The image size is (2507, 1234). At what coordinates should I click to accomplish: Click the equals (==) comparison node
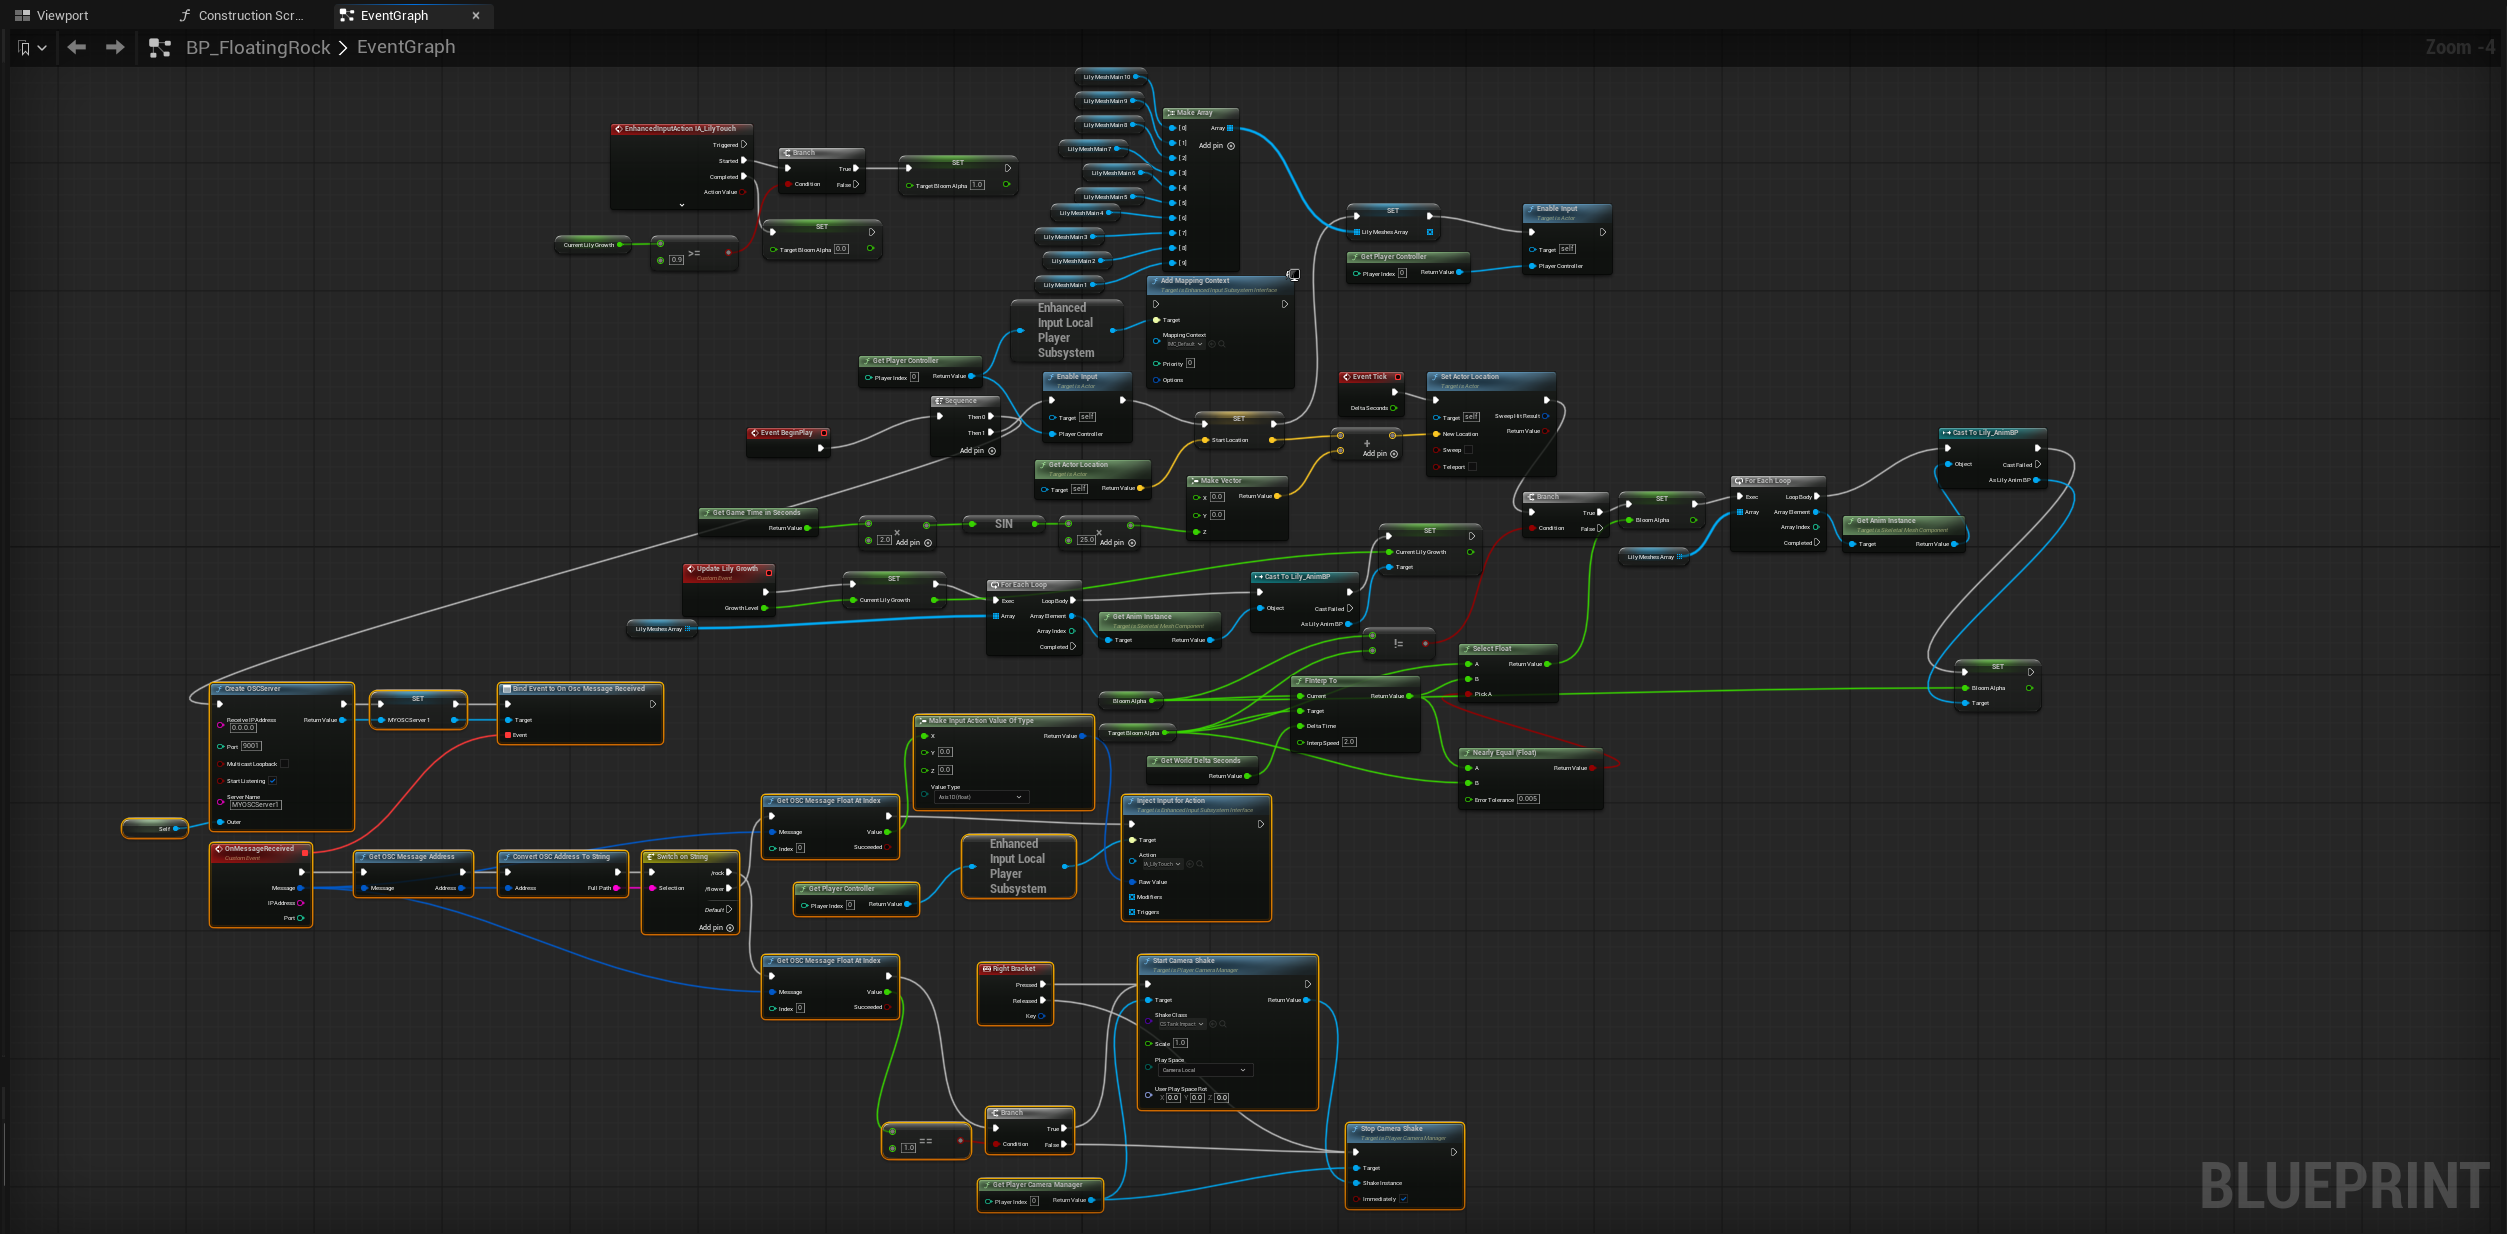pyautogui.click(x=926, y=1140)
